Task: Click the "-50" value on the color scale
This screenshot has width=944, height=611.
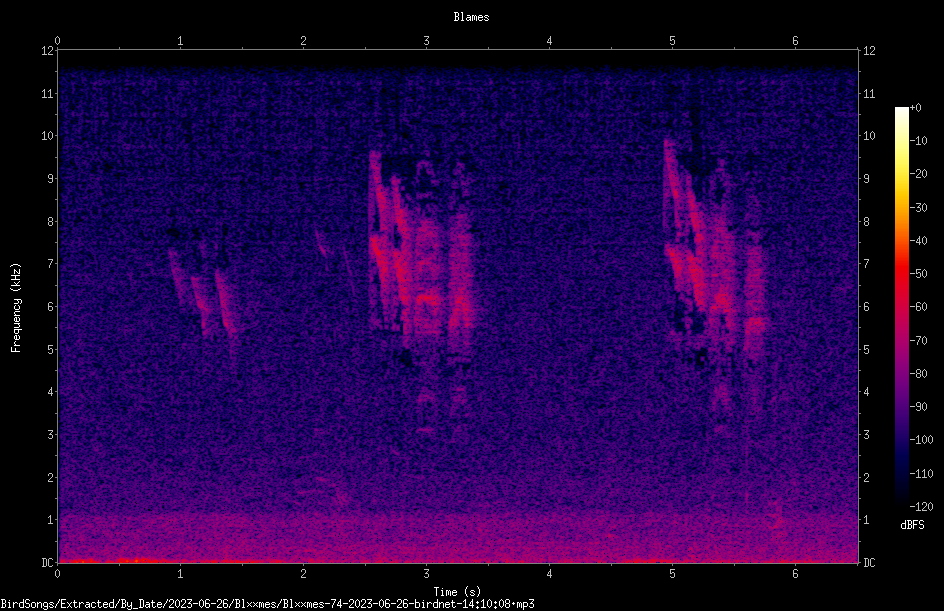Action: (x=919, y=274)
